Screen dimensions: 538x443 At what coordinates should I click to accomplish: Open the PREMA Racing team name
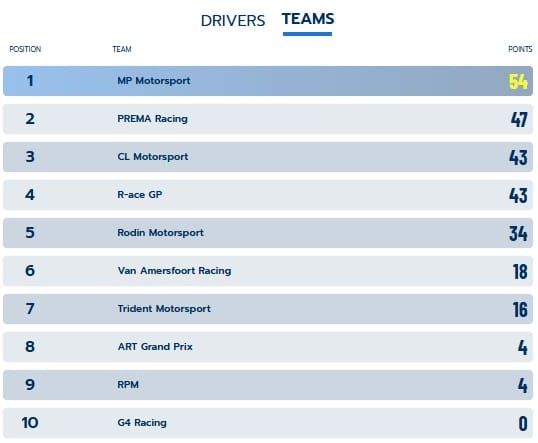coord(152,119)
